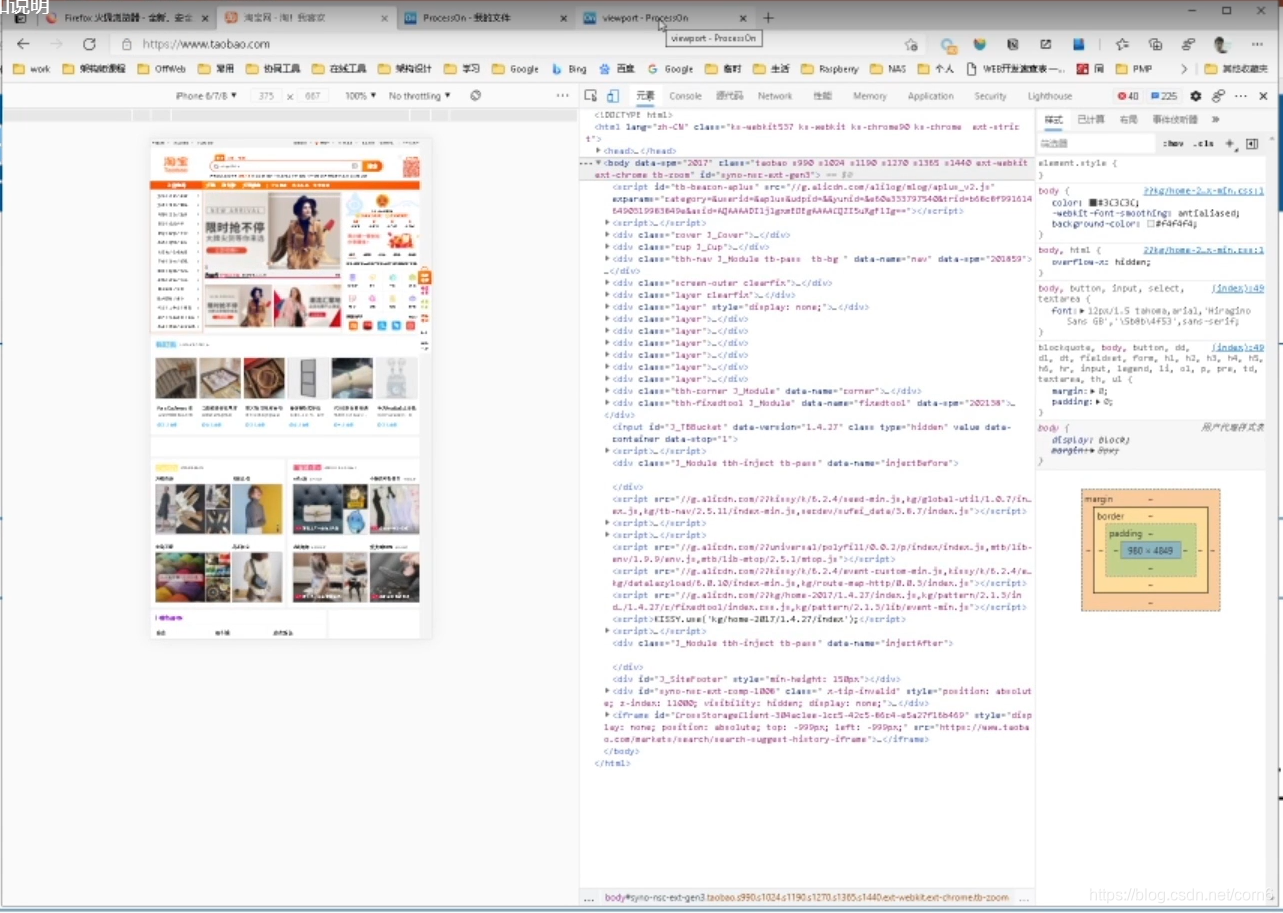Toggle the .cls class editor

[1204, 144]
